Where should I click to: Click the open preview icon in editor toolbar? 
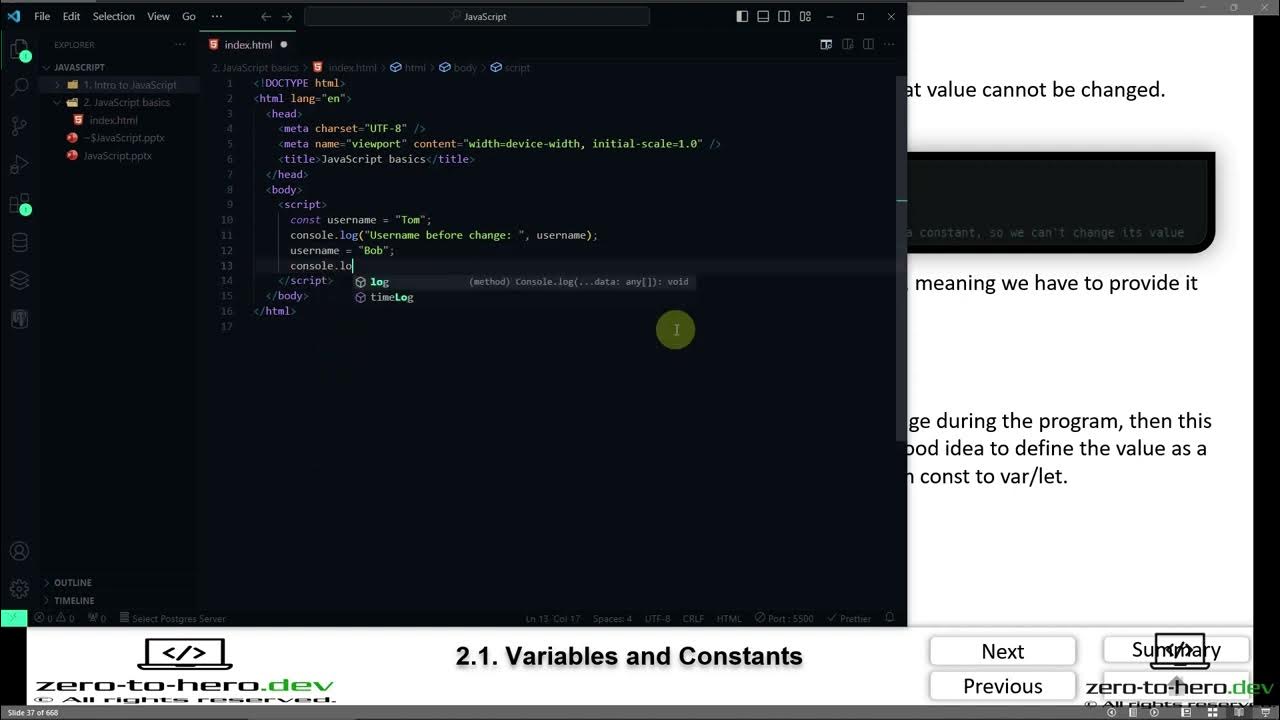point(826,45)
